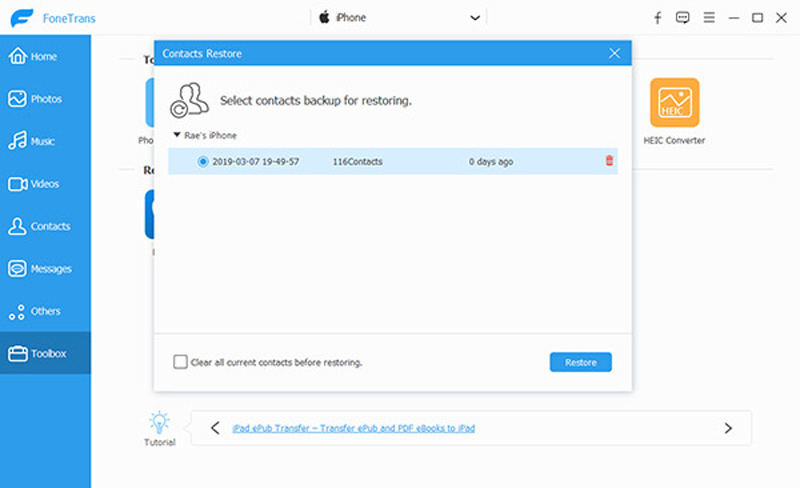Screen dimensions: 800x488
Task: Open the HEIC Converter tool
Action: click(674, 111)
